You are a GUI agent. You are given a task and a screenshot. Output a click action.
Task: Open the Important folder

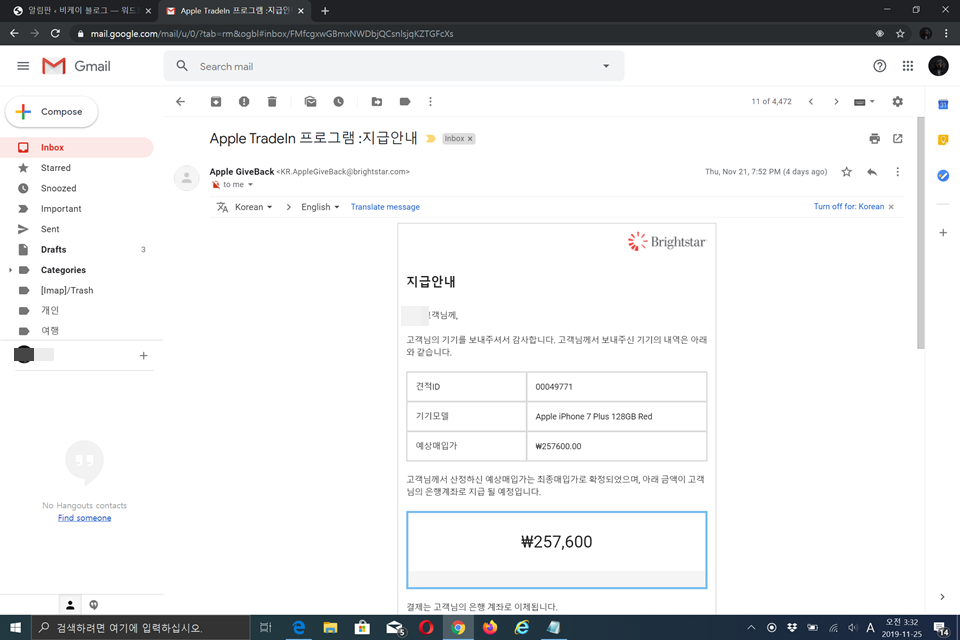77,209
